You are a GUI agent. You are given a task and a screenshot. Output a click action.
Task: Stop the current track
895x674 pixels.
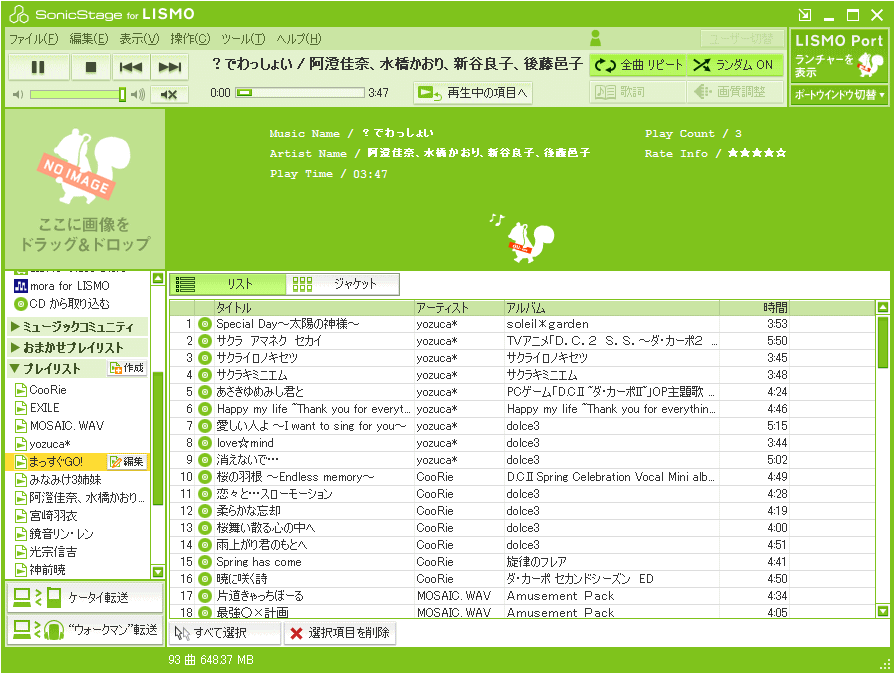(91, 67)
